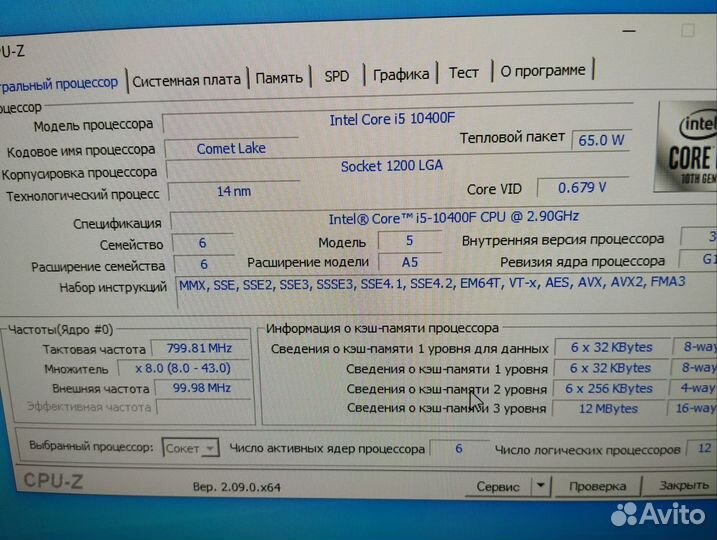
Task: Click the Расширение семейства value 6
Action: pyautogui.click(x=204, y=264)
